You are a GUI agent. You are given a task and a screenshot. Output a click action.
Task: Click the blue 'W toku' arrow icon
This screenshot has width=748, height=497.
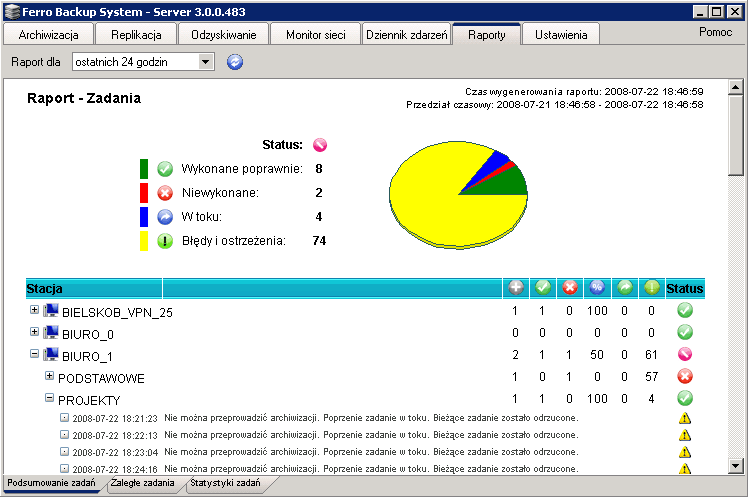coord(166,216)
